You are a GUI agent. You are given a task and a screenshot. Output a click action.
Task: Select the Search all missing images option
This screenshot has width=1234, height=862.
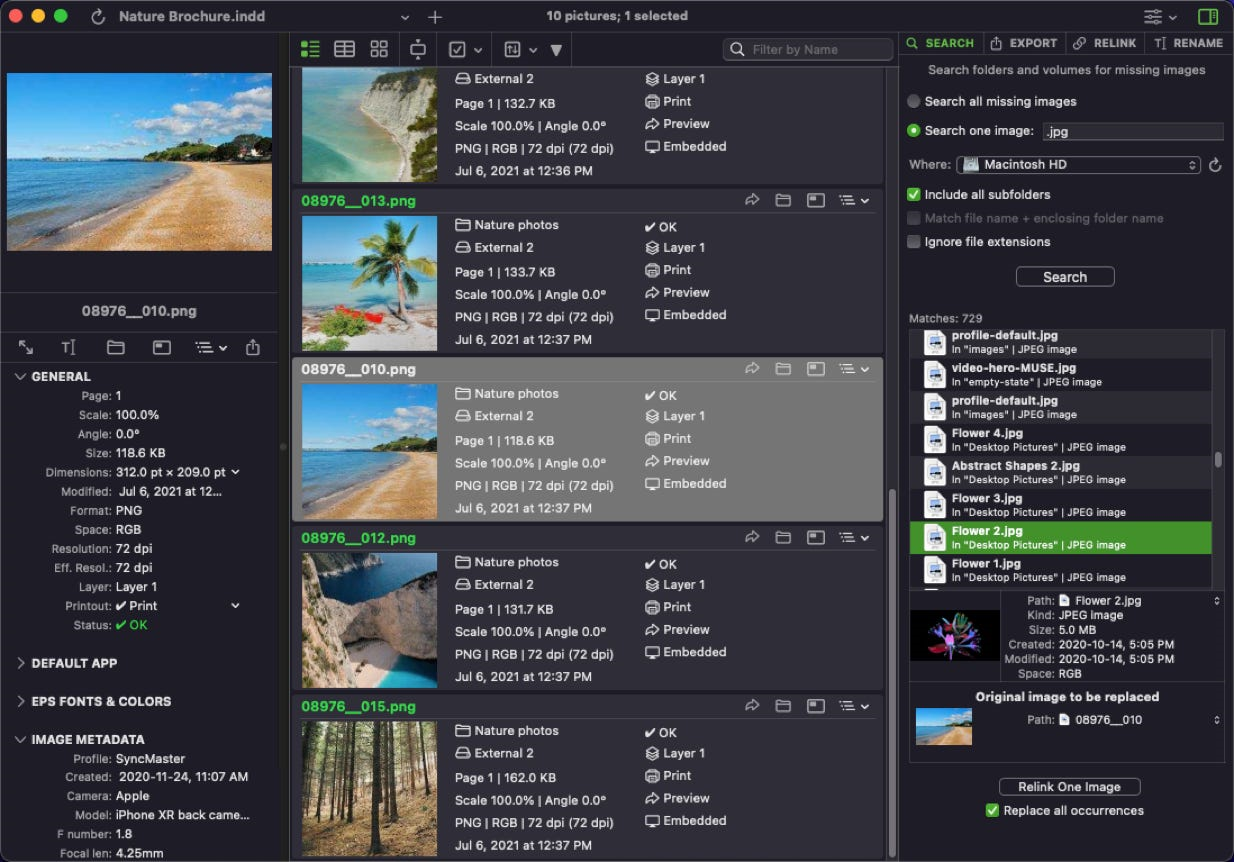click(x=914, y=101)
